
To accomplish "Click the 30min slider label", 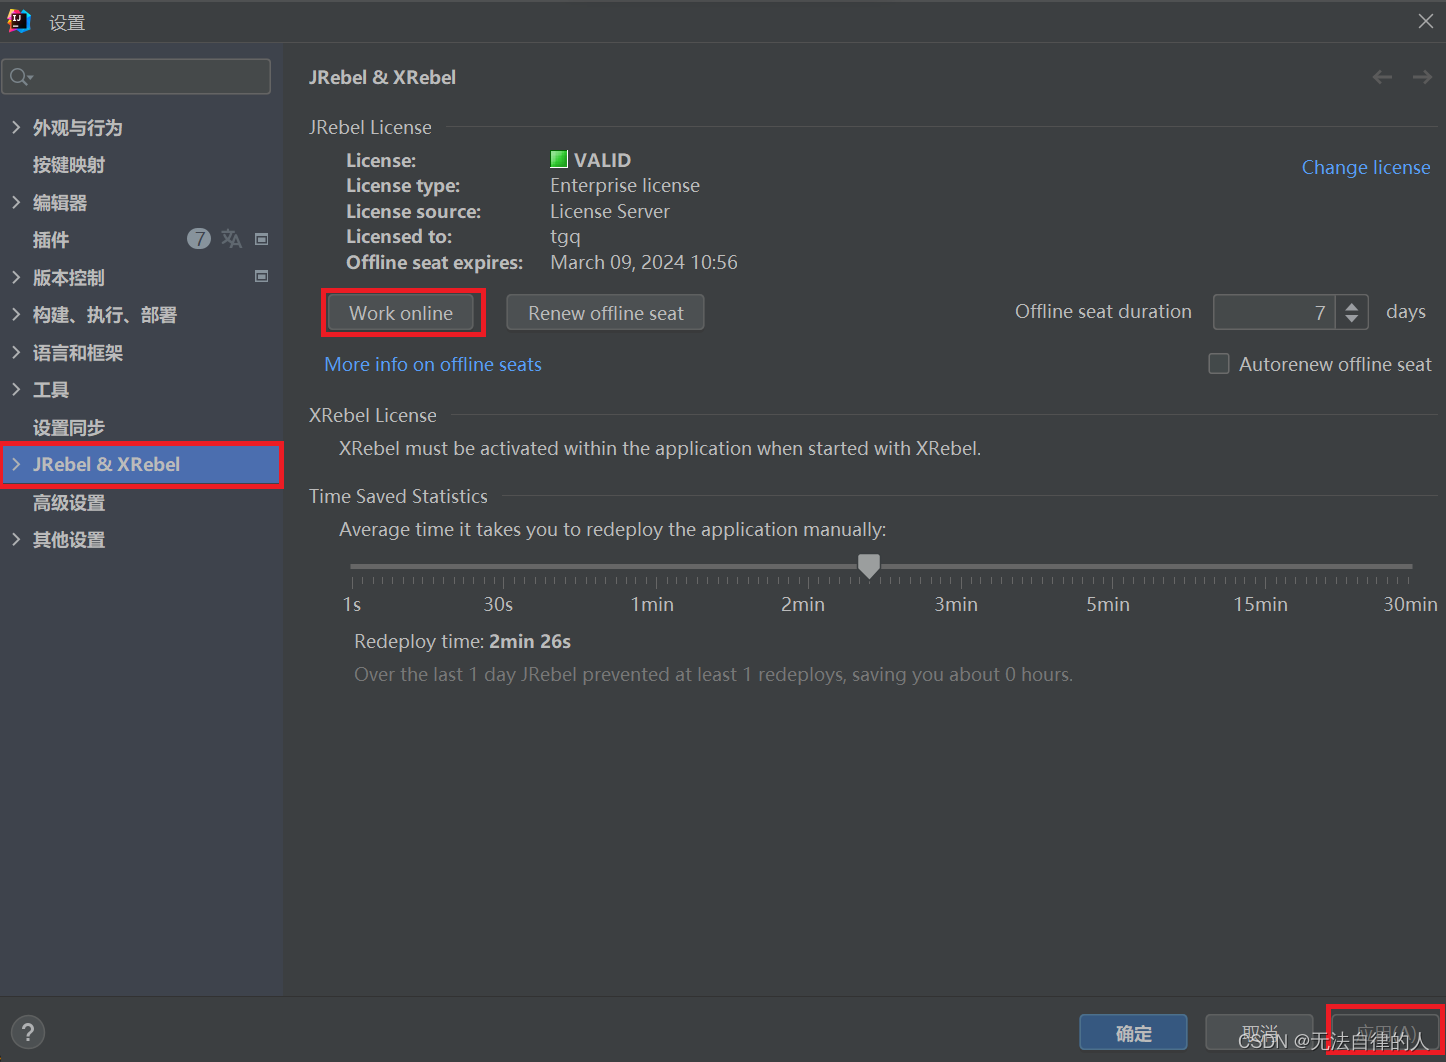I will (1410, 604).
